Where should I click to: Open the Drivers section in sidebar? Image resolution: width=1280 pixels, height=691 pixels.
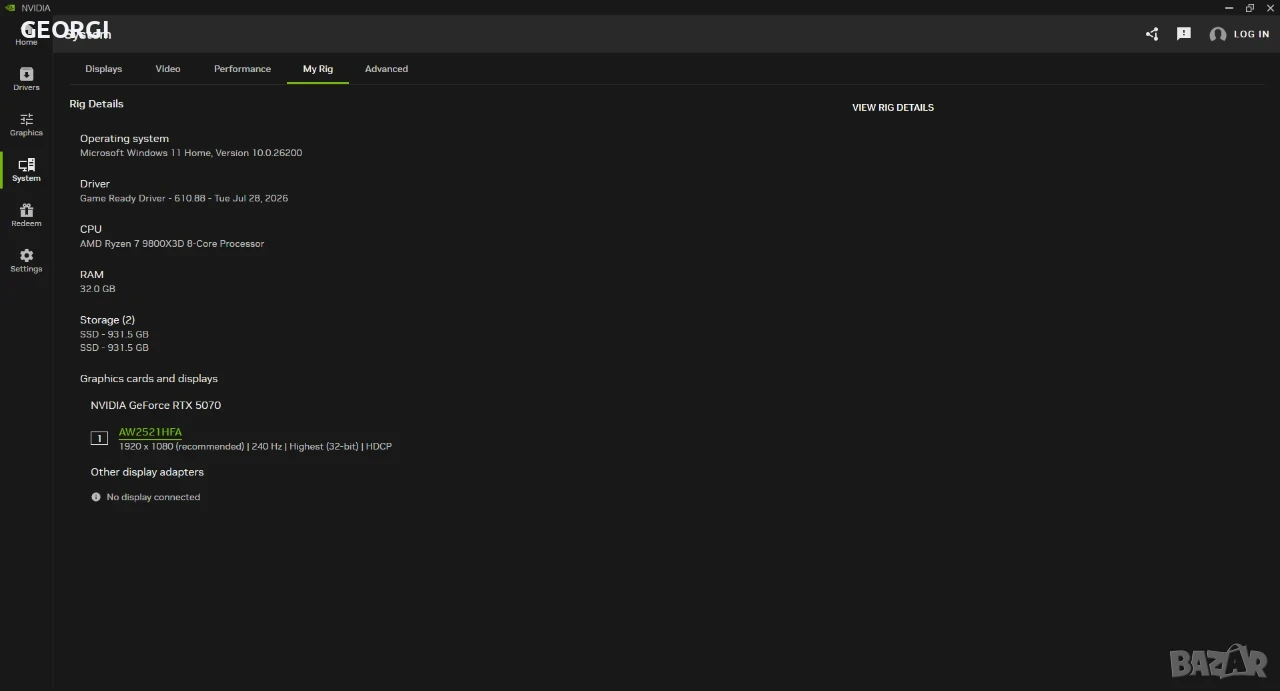(x=26, y=79)
